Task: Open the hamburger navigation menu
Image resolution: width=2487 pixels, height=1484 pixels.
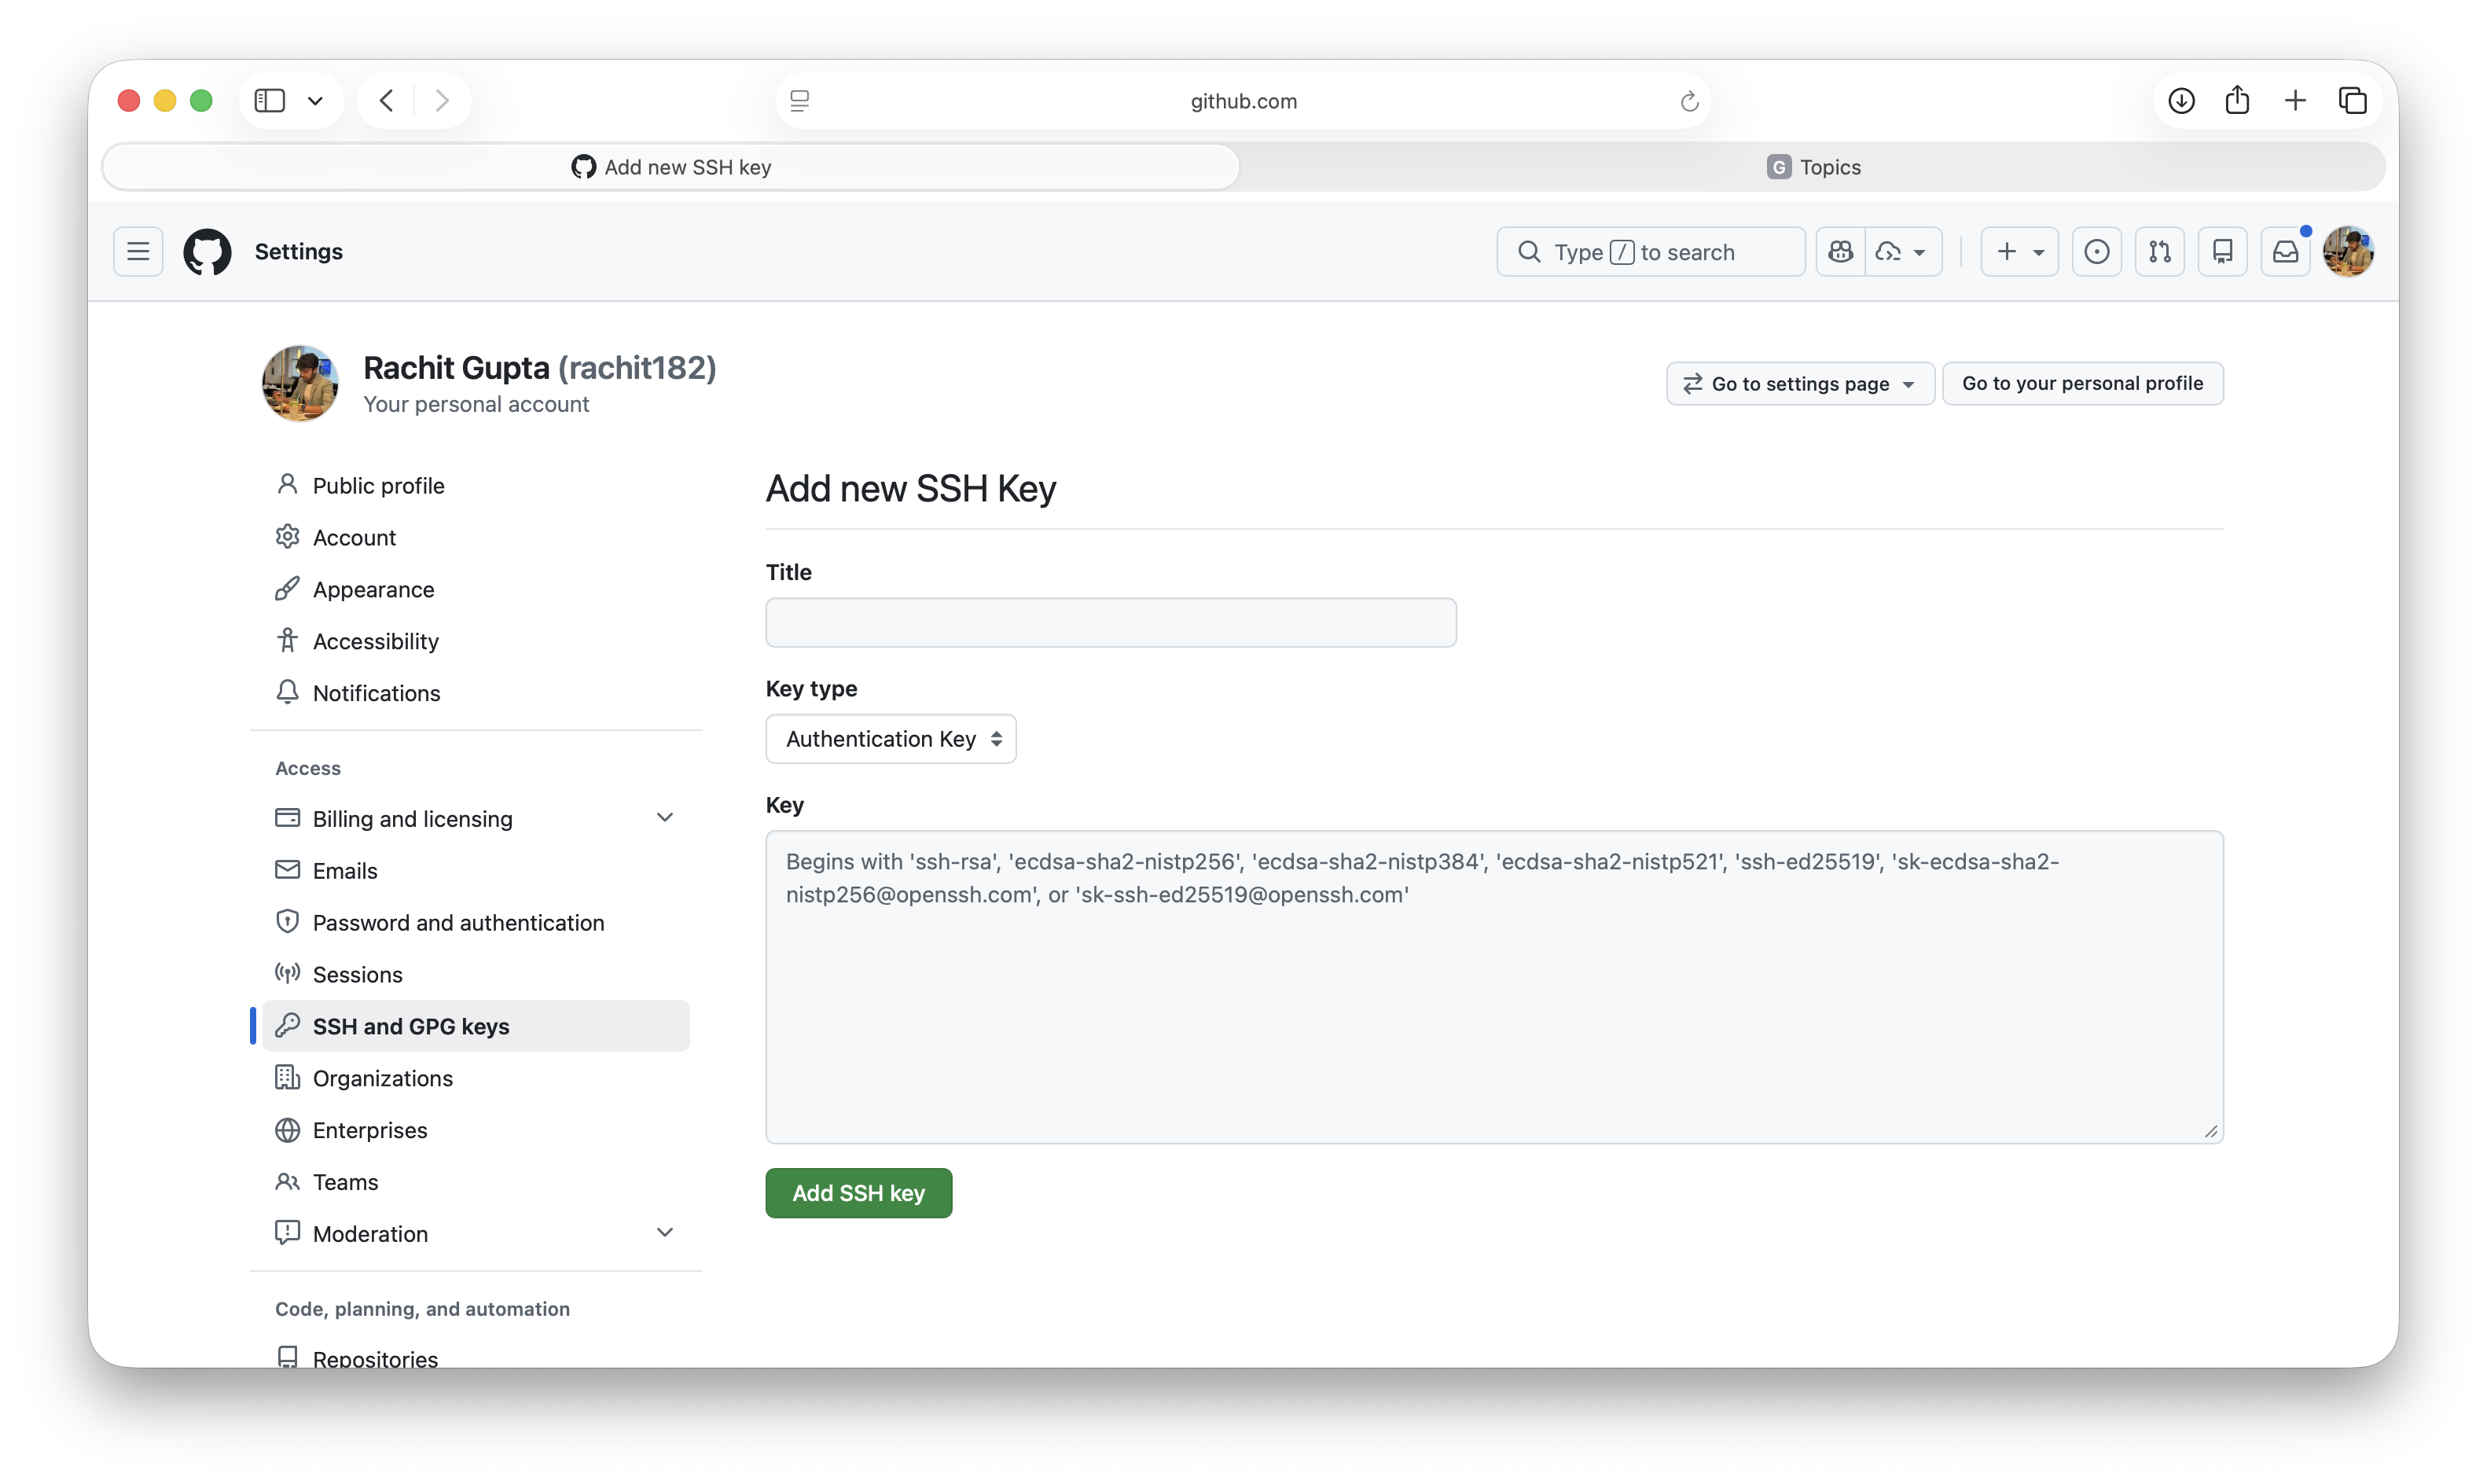Action: click(x=138, y=251)
